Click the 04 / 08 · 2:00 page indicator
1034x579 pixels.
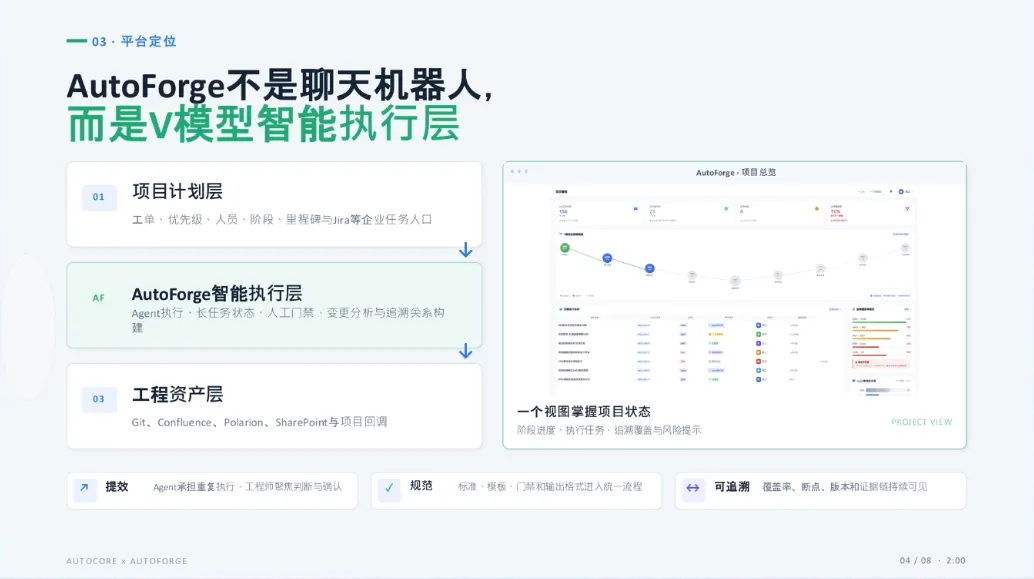[932, 561]
